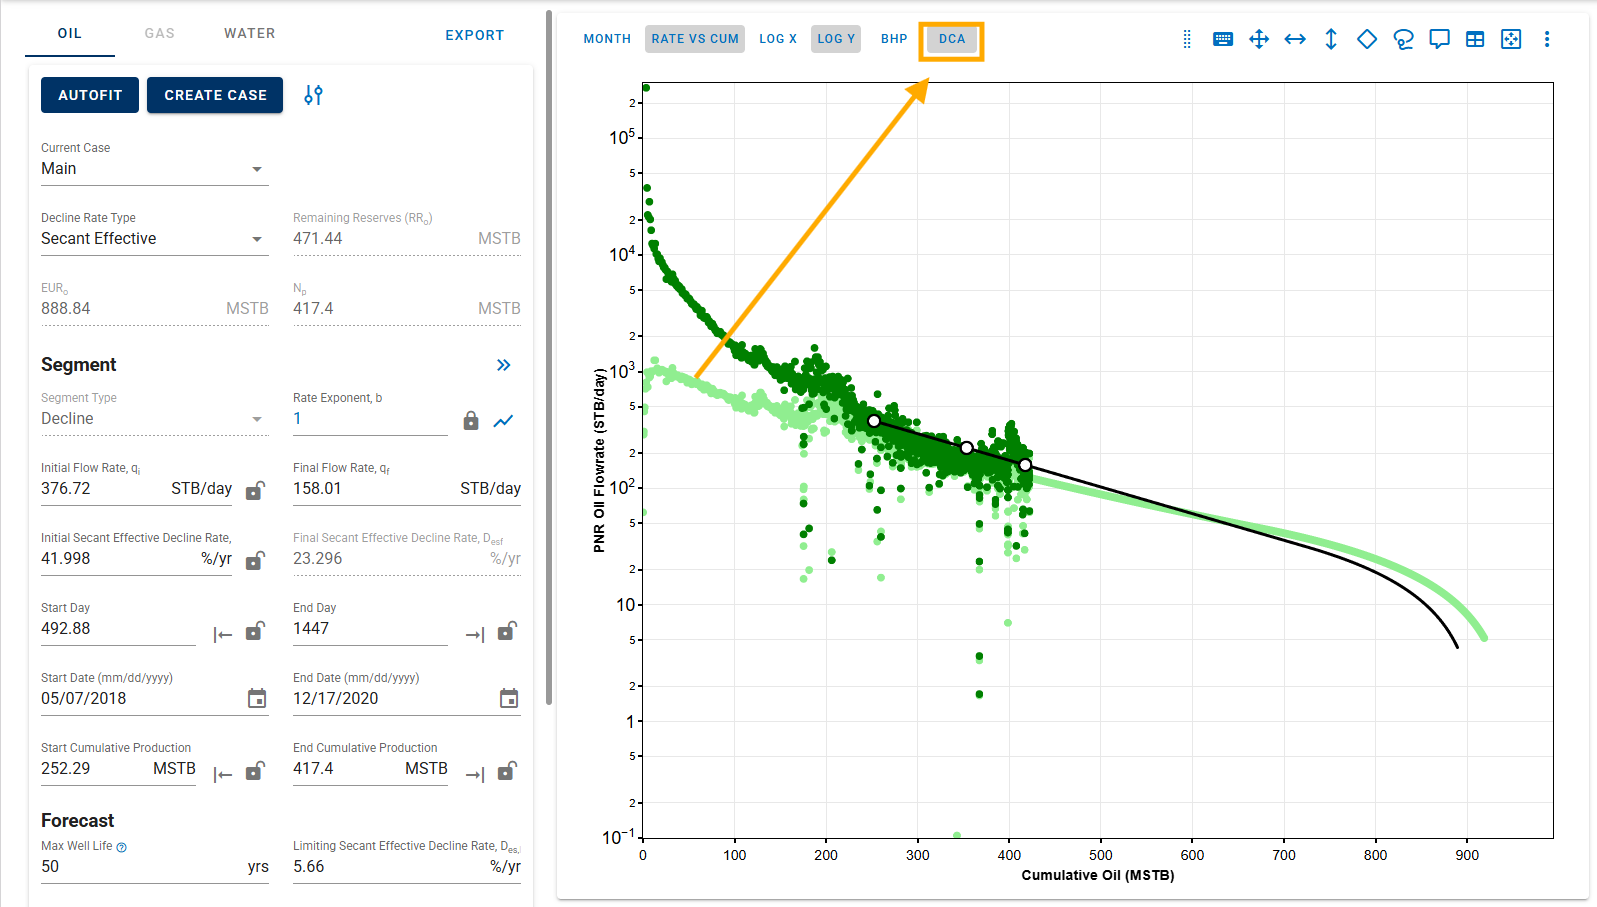Viewport: 1597px width, 907px height.
Task: Activate the vertical zoom arrows tool
Action: click(1331, 39)
